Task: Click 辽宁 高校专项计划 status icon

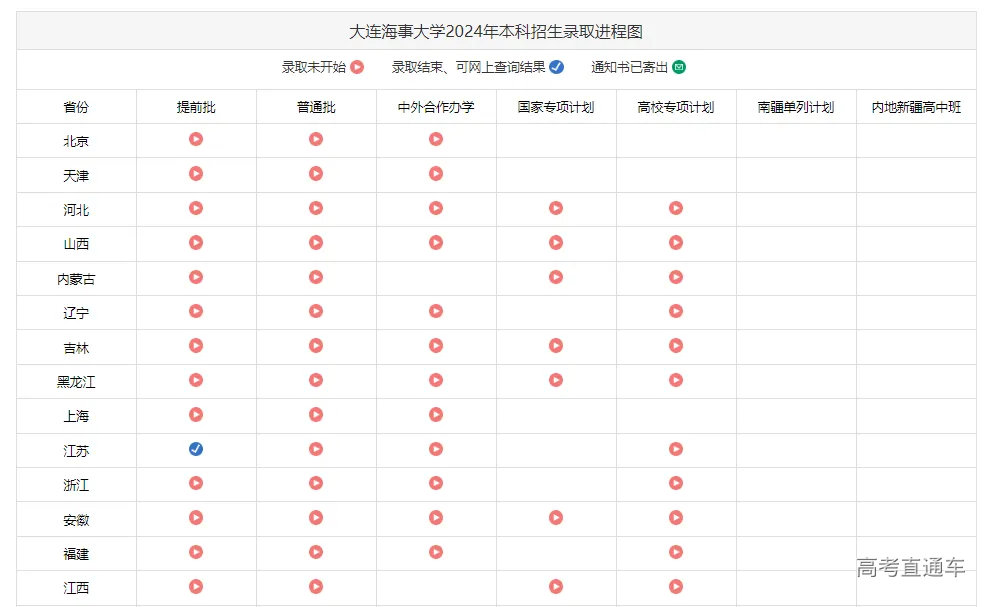Action: [x=676, y=311]
